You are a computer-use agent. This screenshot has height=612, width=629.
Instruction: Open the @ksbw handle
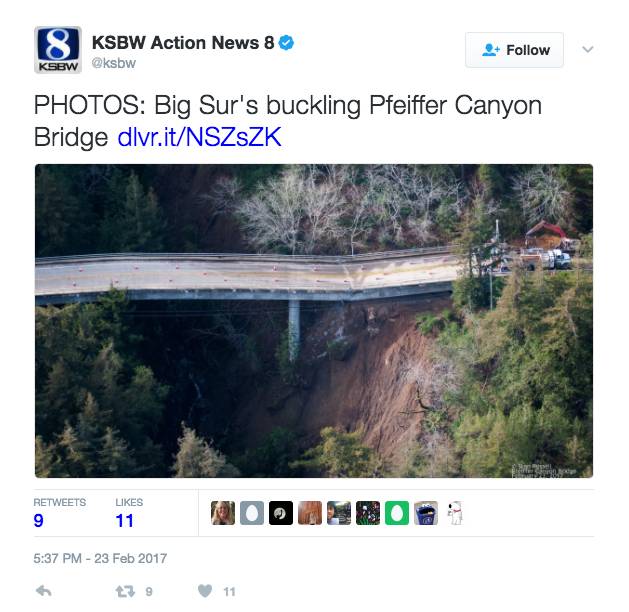pyautogui.click(x=114, y=63)
